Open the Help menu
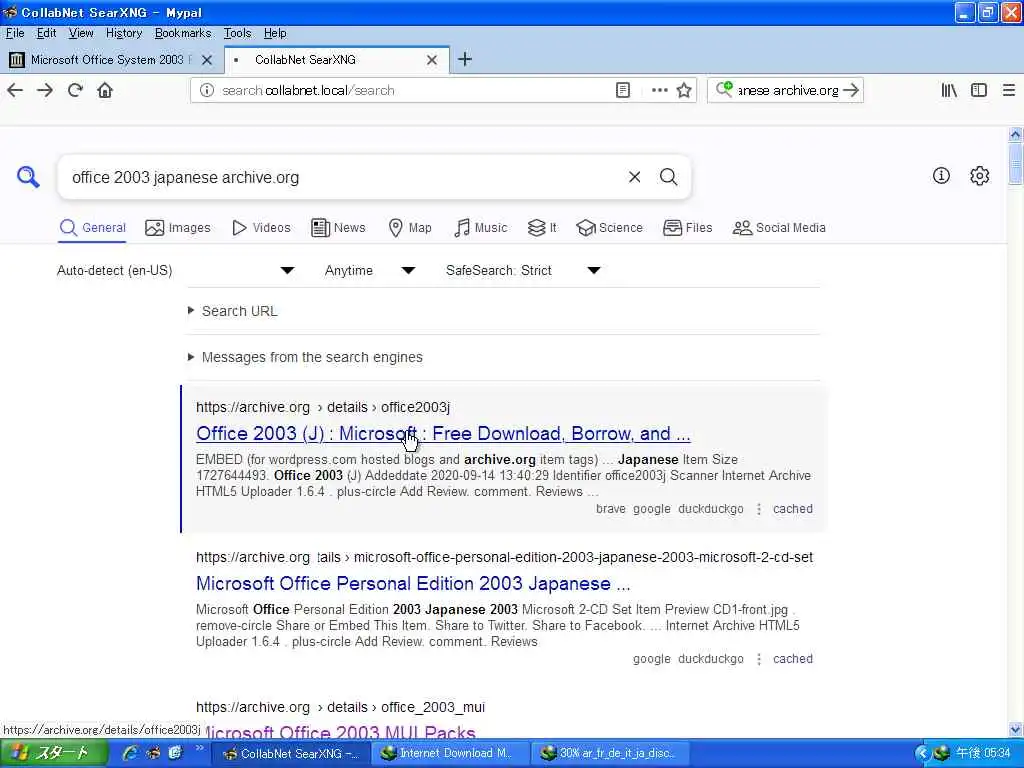The image size is (1024, 768). (275, 33)
